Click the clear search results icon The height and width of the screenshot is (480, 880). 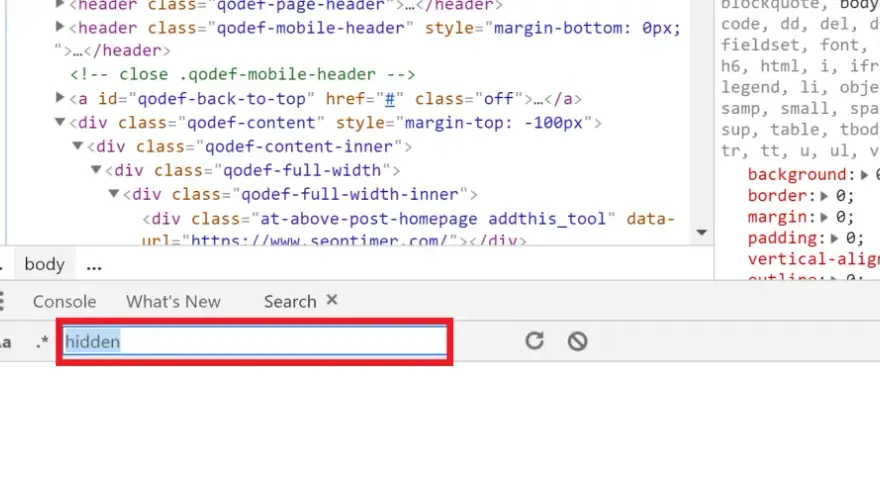577,341
